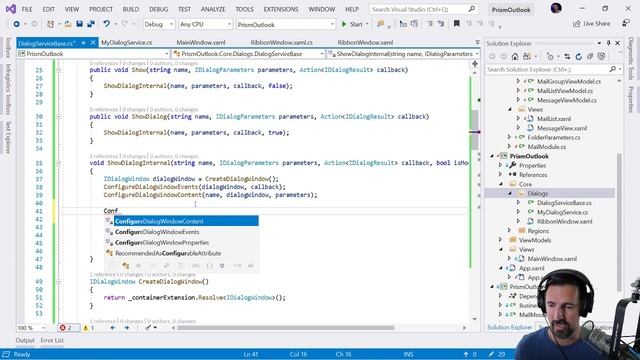The height and width of the screenshot is (360, 640).
Task: Open the 100 % zoom dropdown
Action: pos(31,328)
